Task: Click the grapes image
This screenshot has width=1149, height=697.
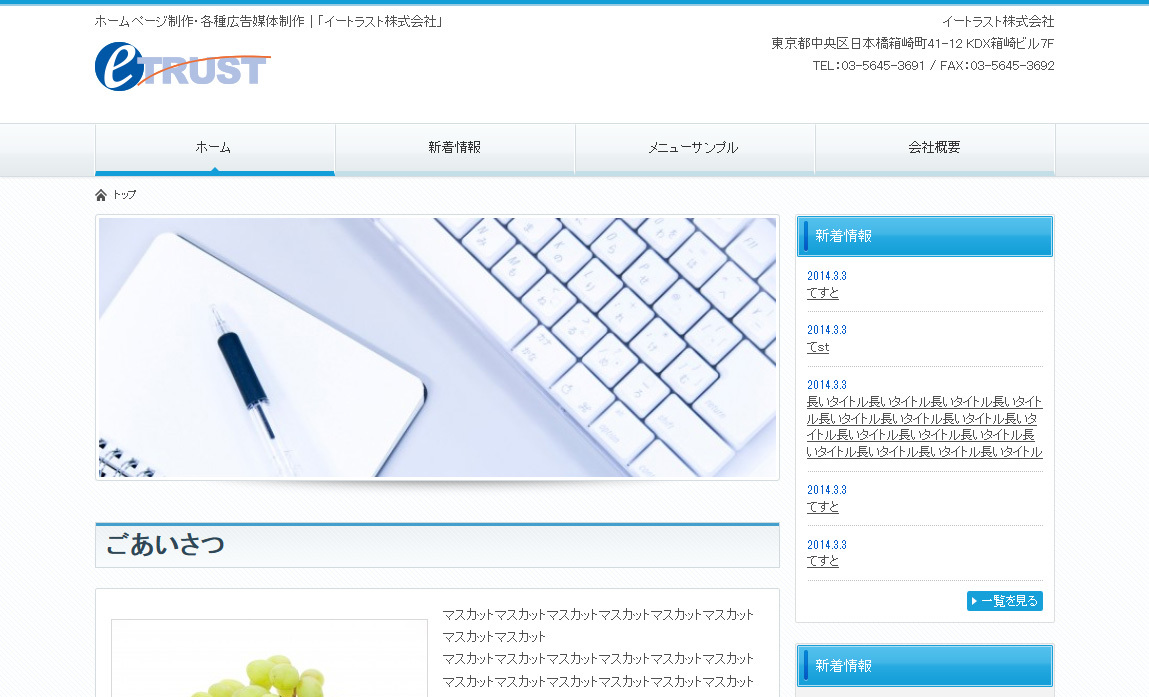Action: [x=269, y=659]
